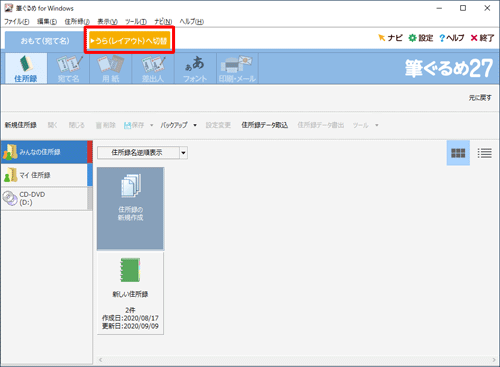Click the 削除 delete button
The width and height of the screenshot is (500, 367).
click(x=106, y=125)
